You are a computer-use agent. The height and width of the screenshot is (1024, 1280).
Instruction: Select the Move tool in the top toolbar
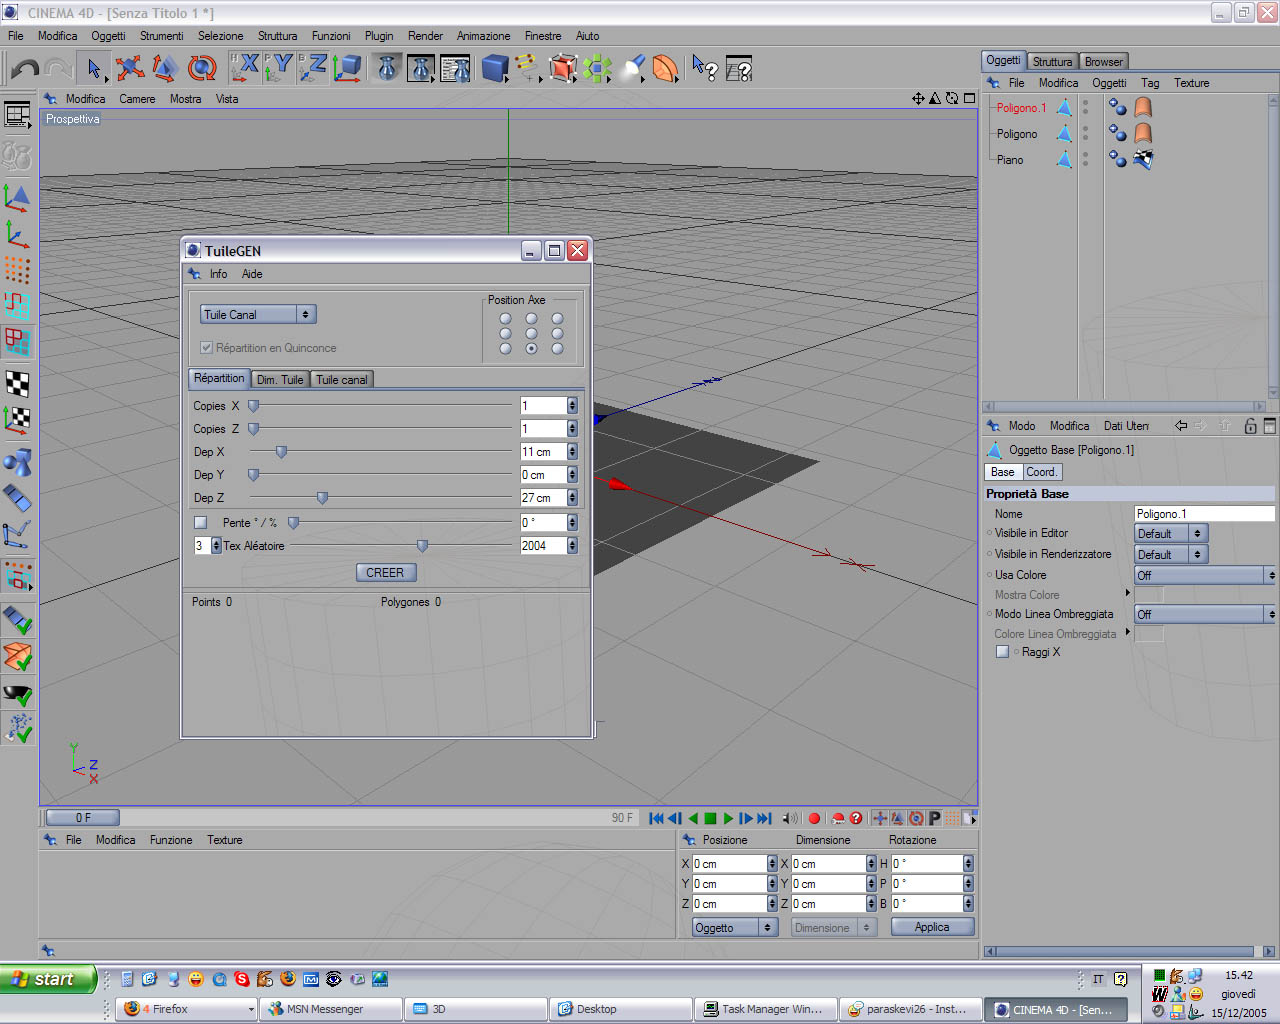[129, 68]
